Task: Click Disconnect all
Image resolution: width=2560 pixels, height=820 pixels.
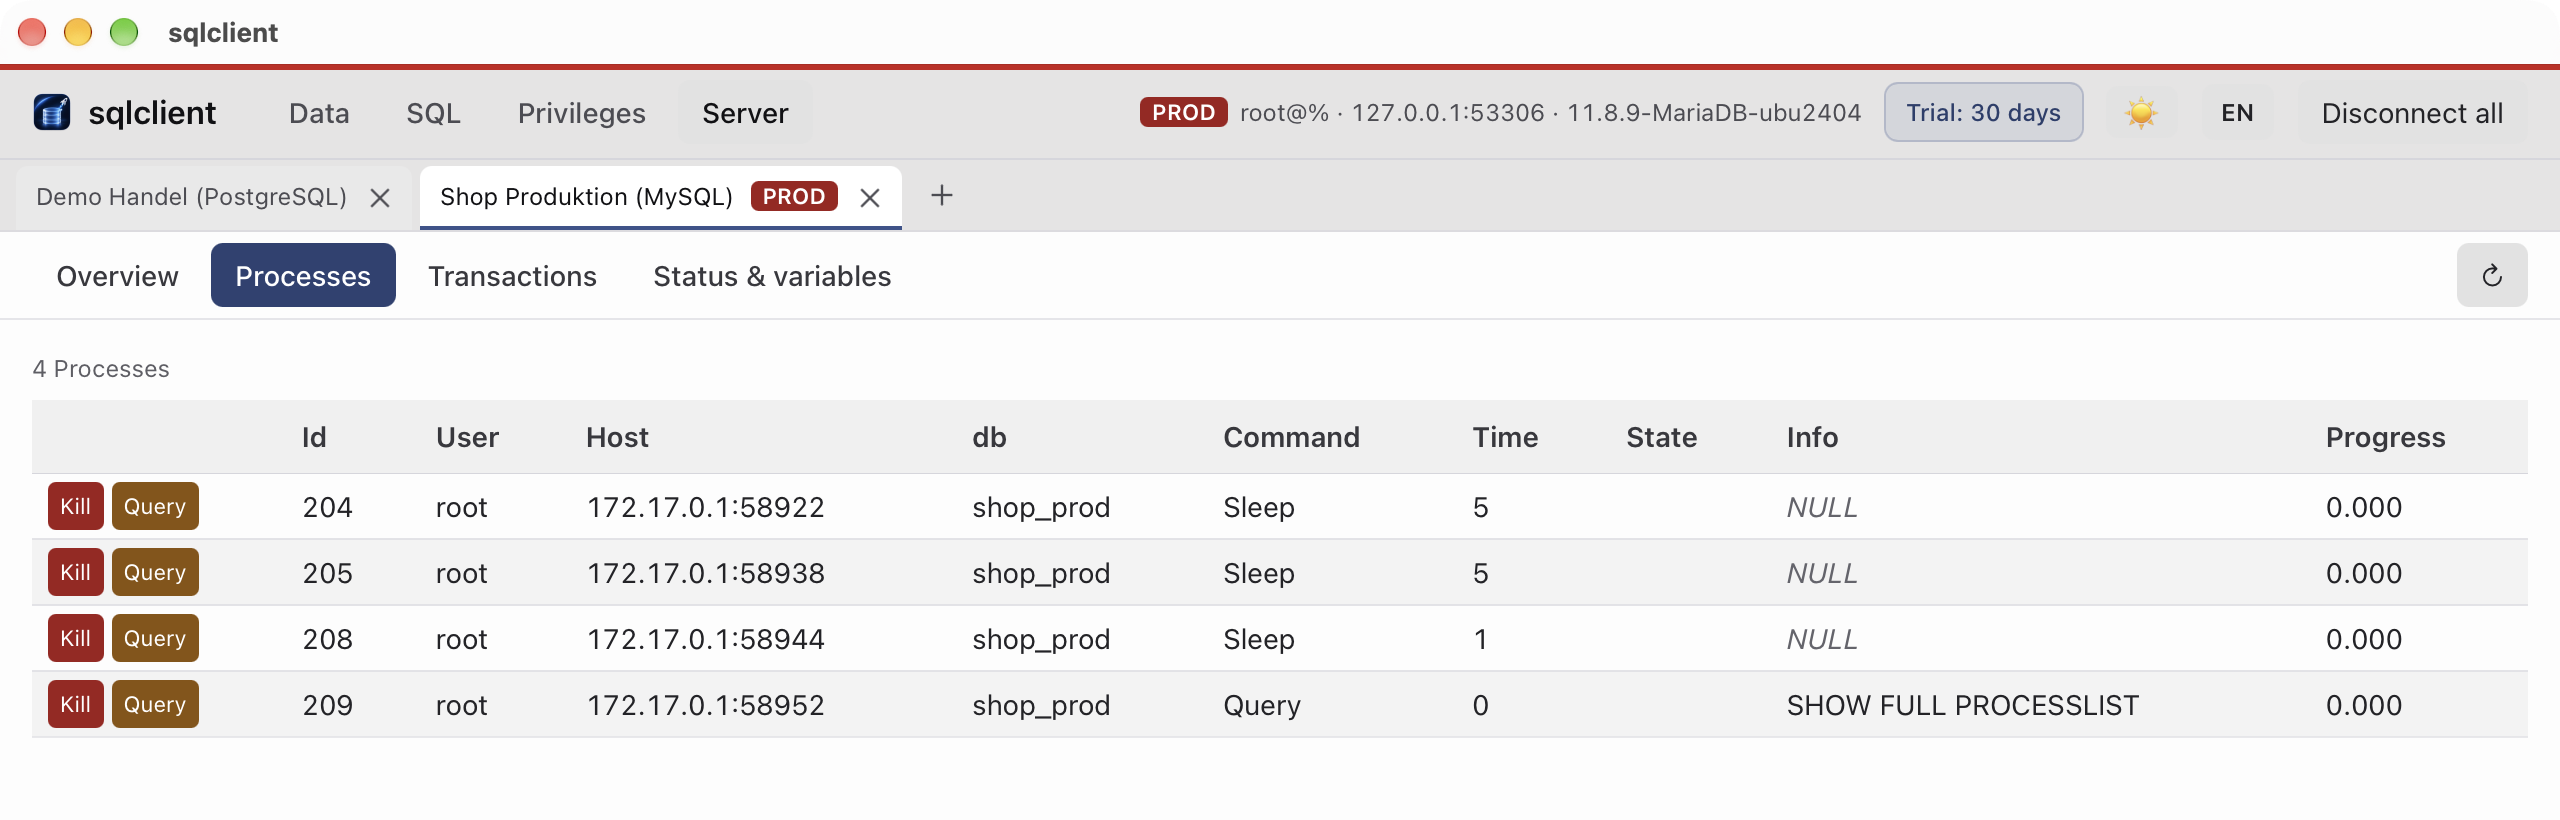Action: (x=2412, y=113)
